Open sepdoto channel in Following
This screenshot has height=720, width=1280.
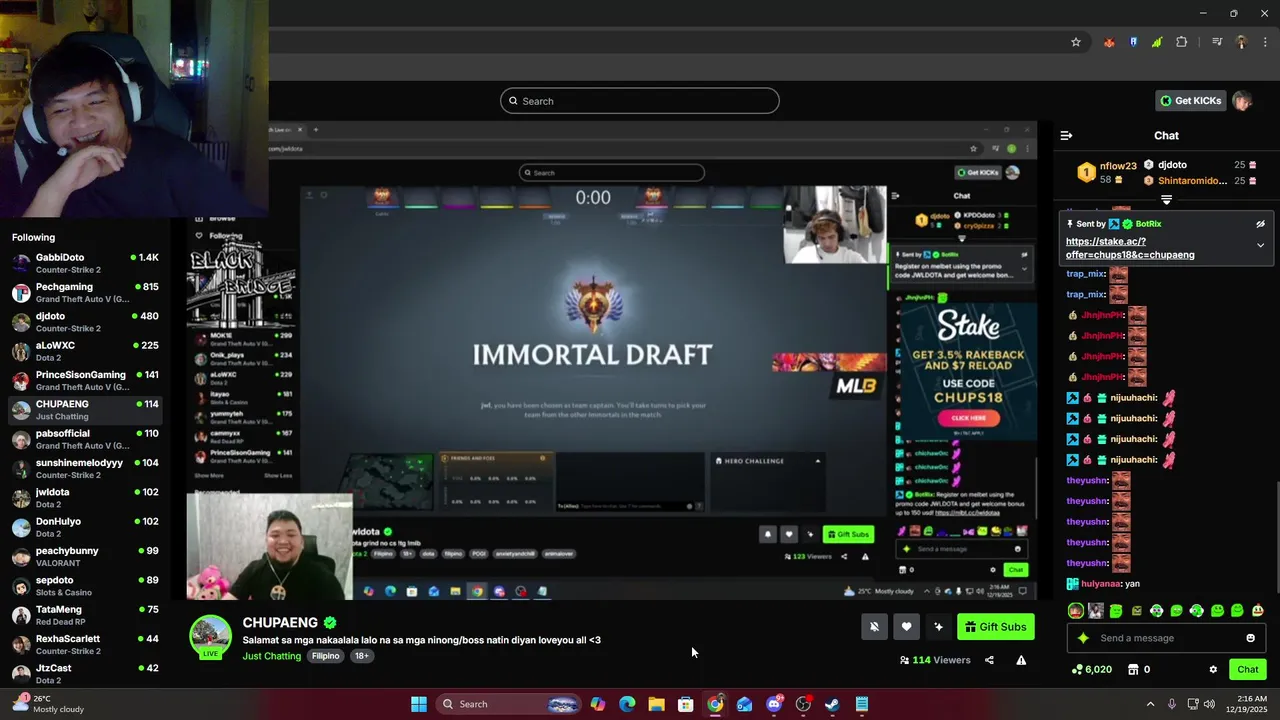pyautogui.click(x=86, y=586)
